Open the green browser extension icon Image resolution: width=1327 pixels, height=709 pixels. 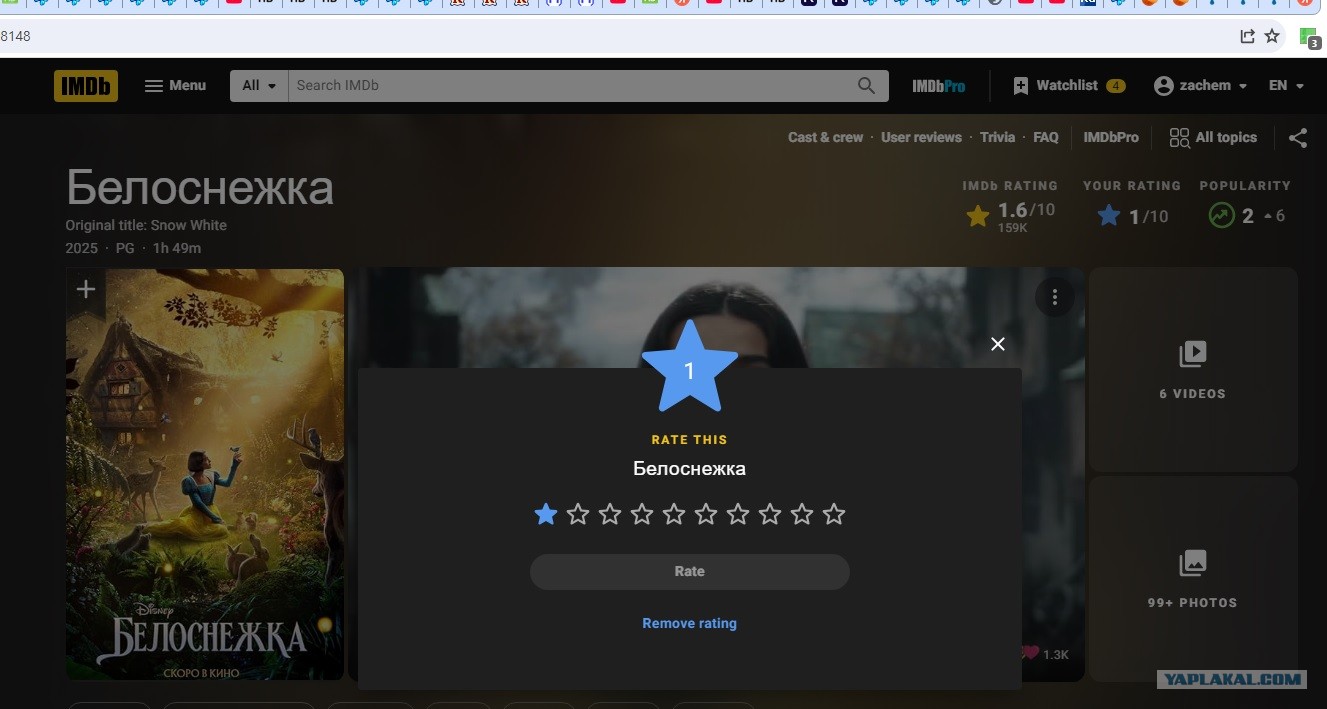tap(1309, 37)
